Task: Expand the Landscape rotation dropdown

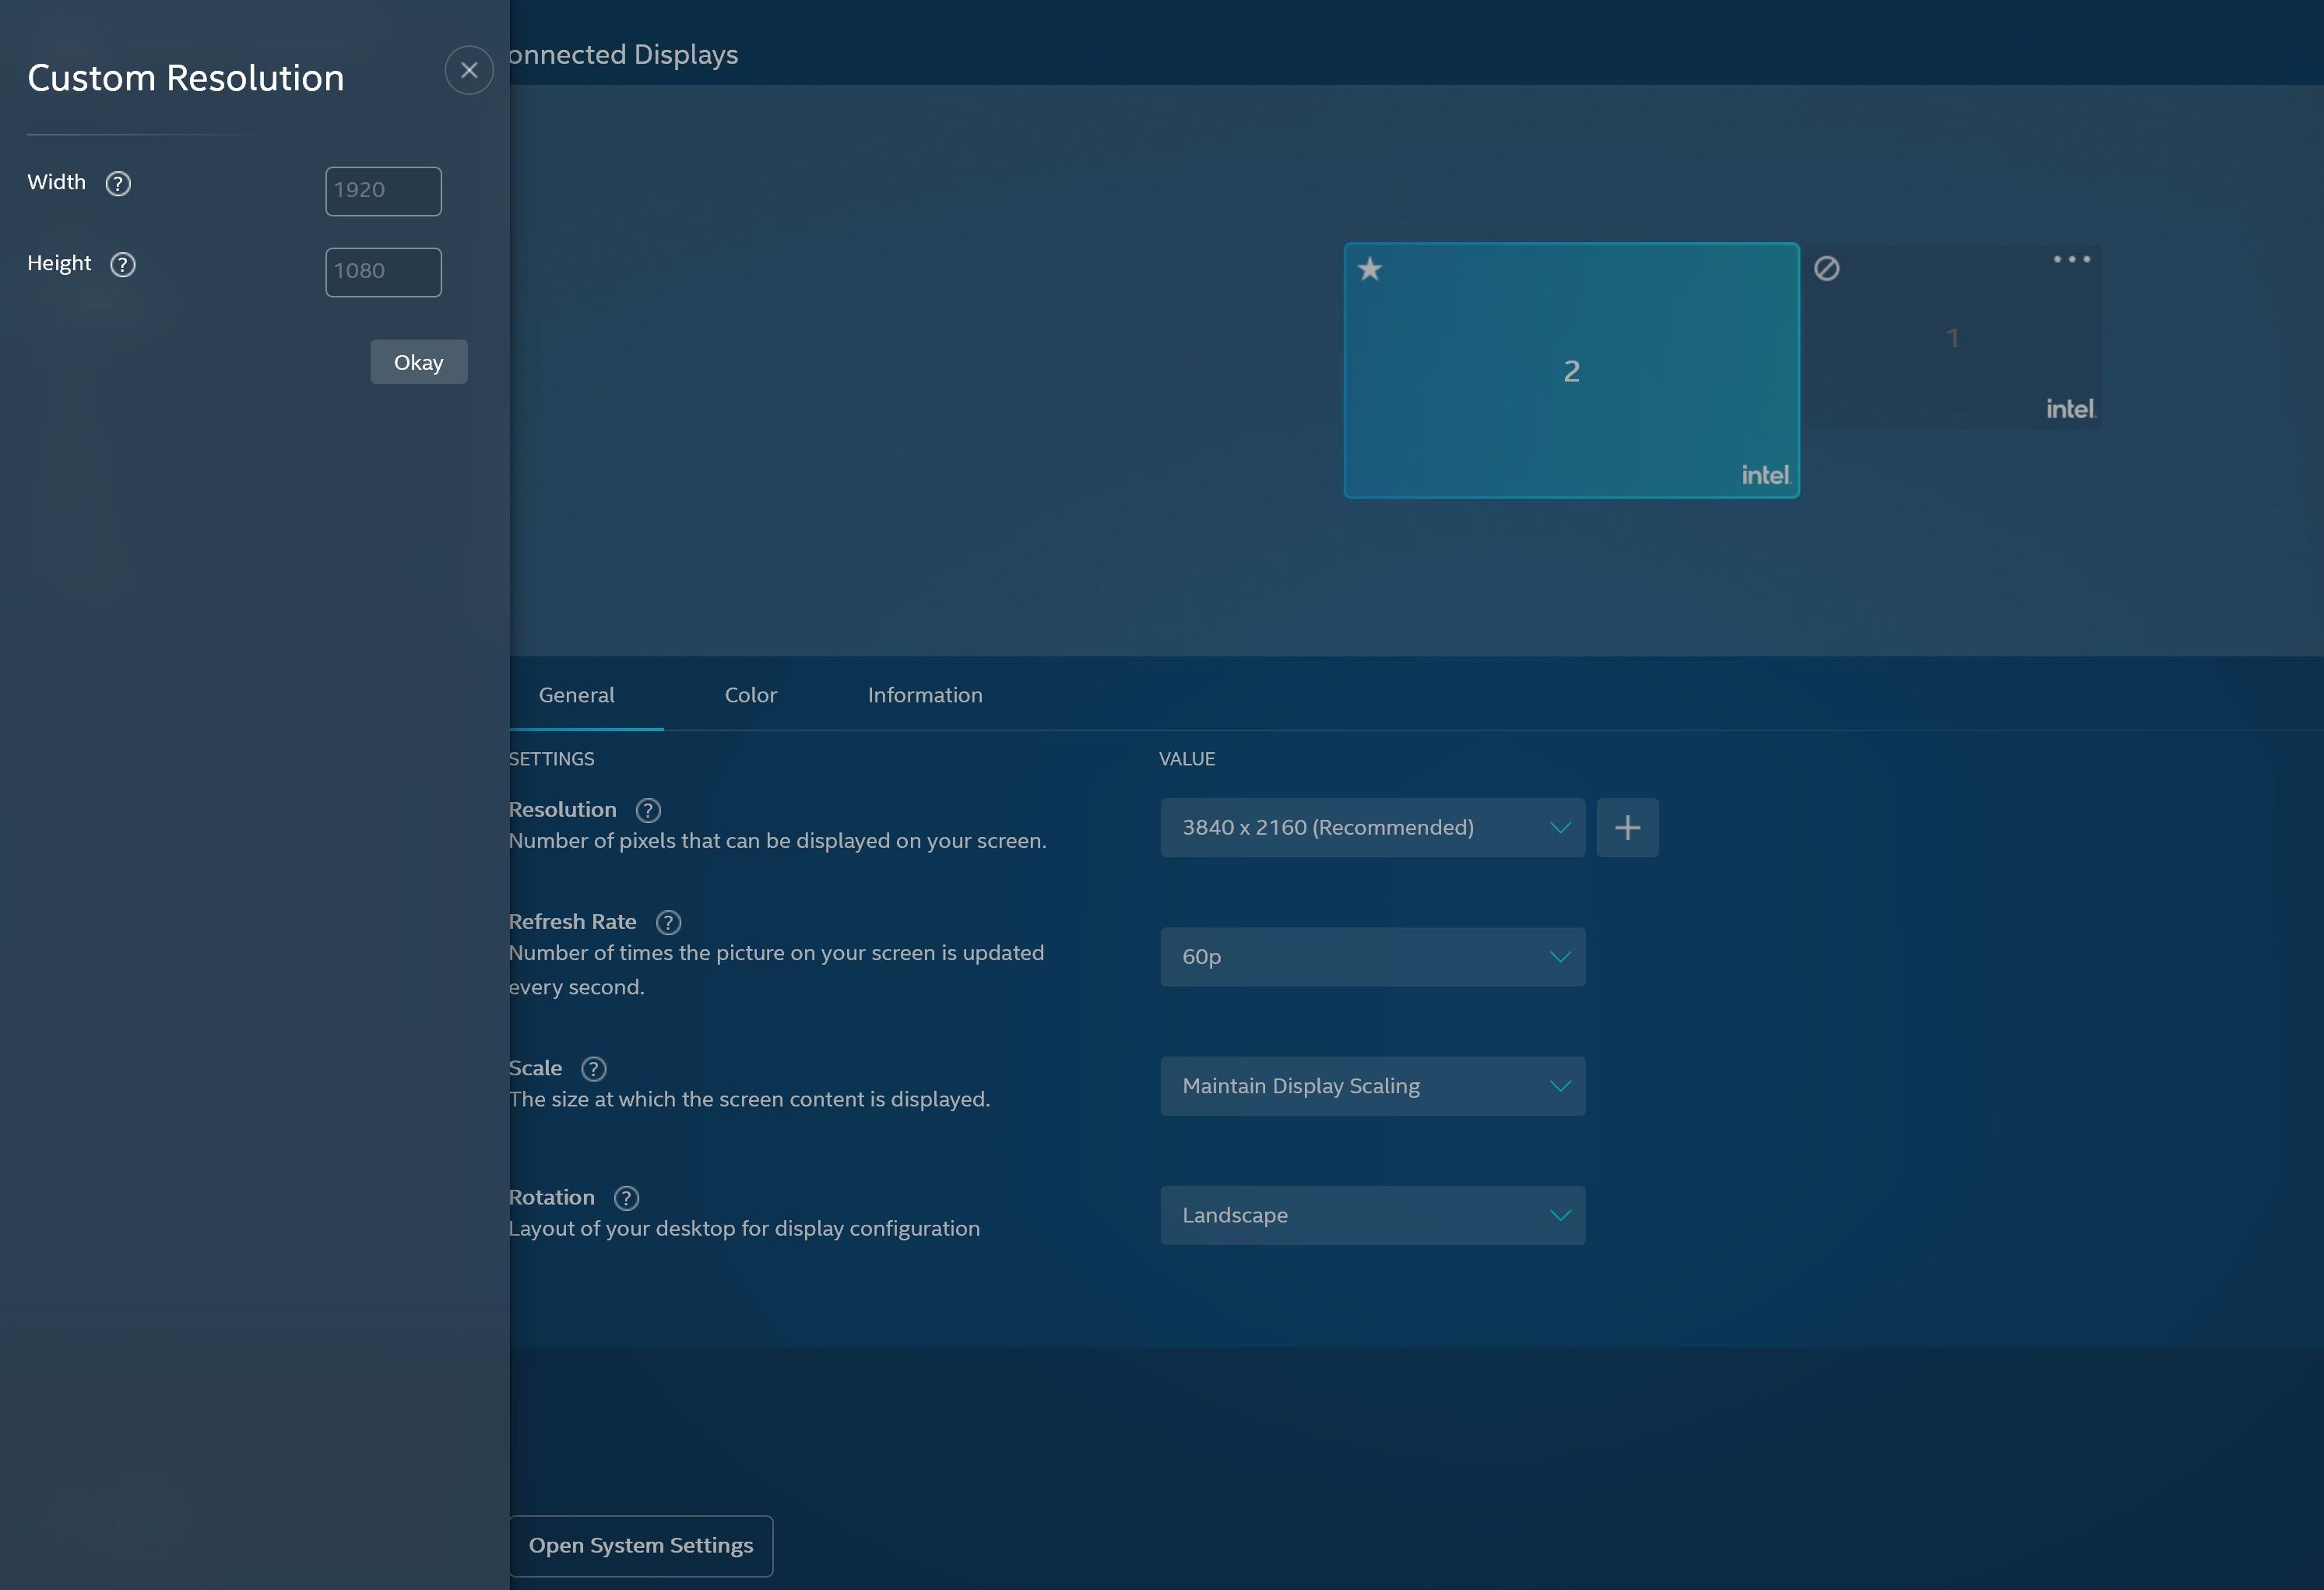Action: [1372, 1216]
